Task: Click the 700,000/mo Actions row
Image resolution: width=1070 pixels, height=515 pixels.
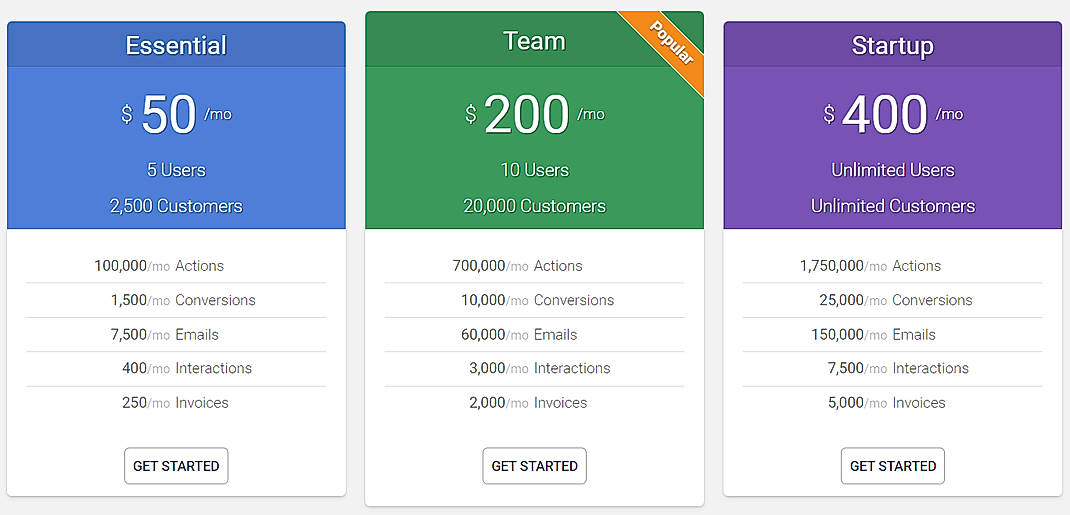Action: pyautogui.click(x=534, y=266)
